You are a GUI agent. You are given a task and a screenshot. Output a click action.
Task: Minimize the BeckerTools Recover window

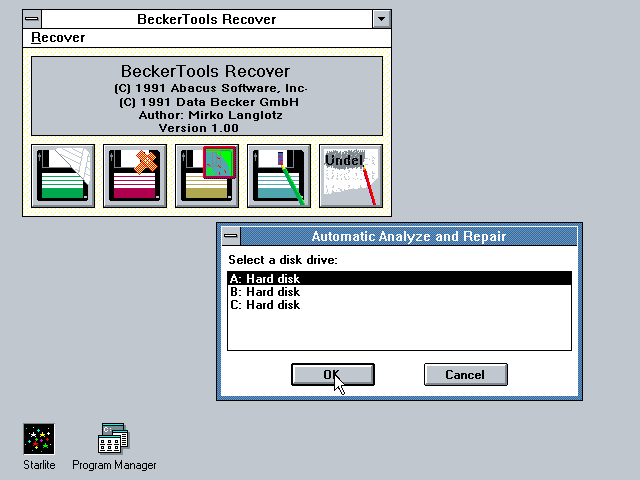coord(382,19)
